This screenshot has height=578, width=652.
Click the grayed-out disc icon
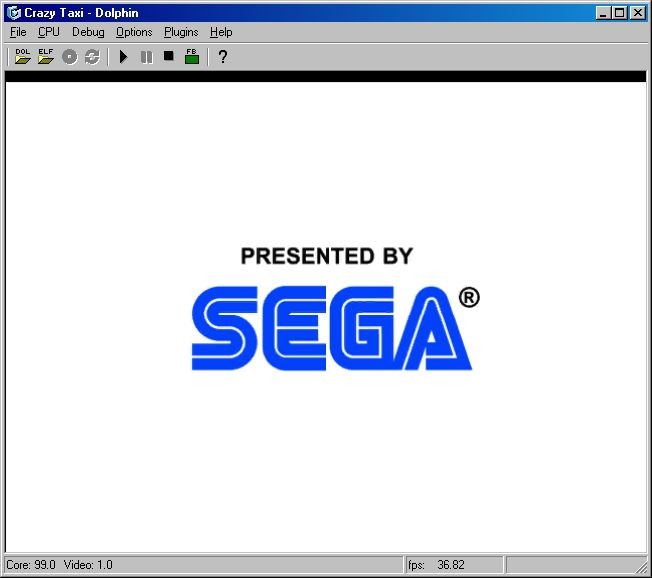pyautogui.click(x=69, y=57)
